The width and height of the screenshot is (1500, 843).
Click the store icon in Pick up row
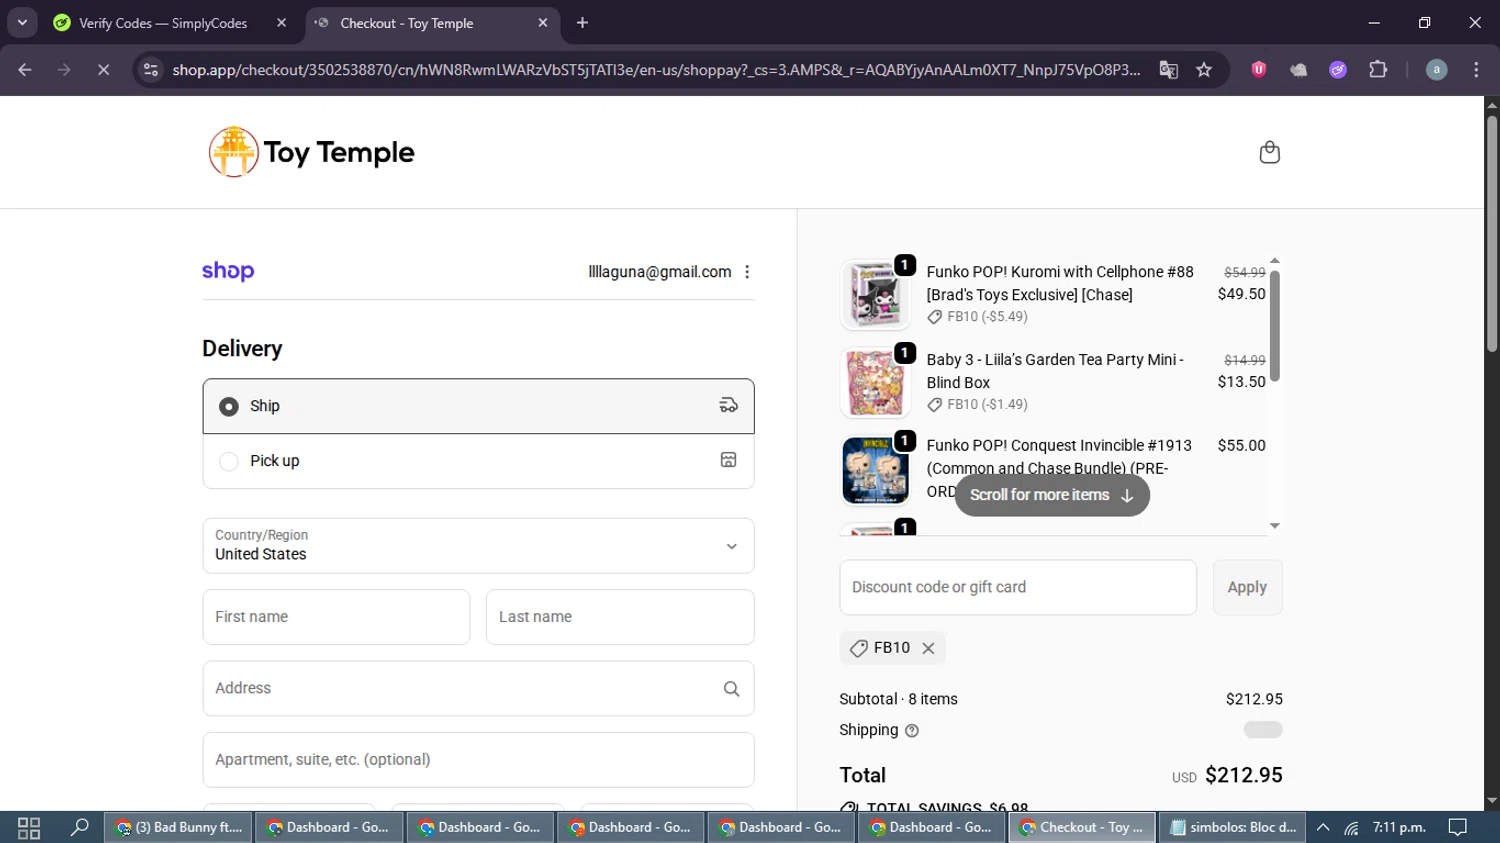point(728,460)
